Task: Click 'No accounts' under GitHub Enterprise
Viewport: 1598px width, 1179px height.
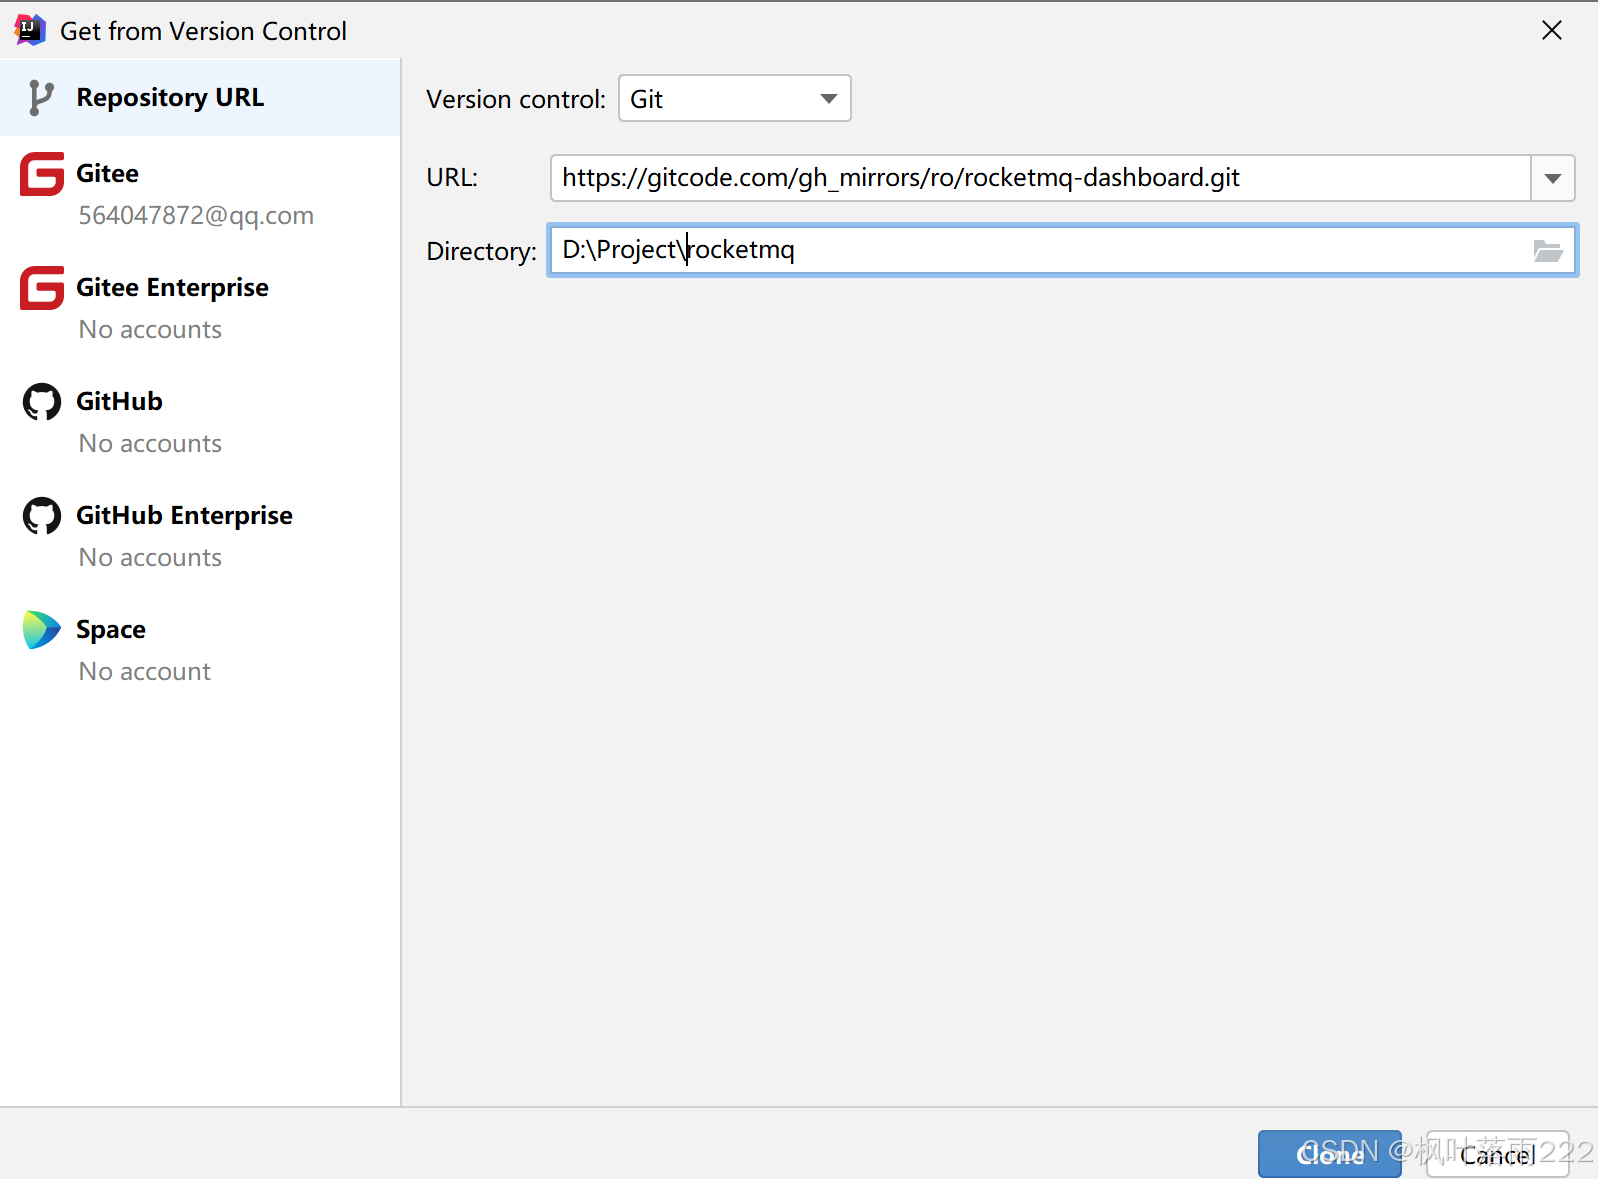Action: [150, 558]
